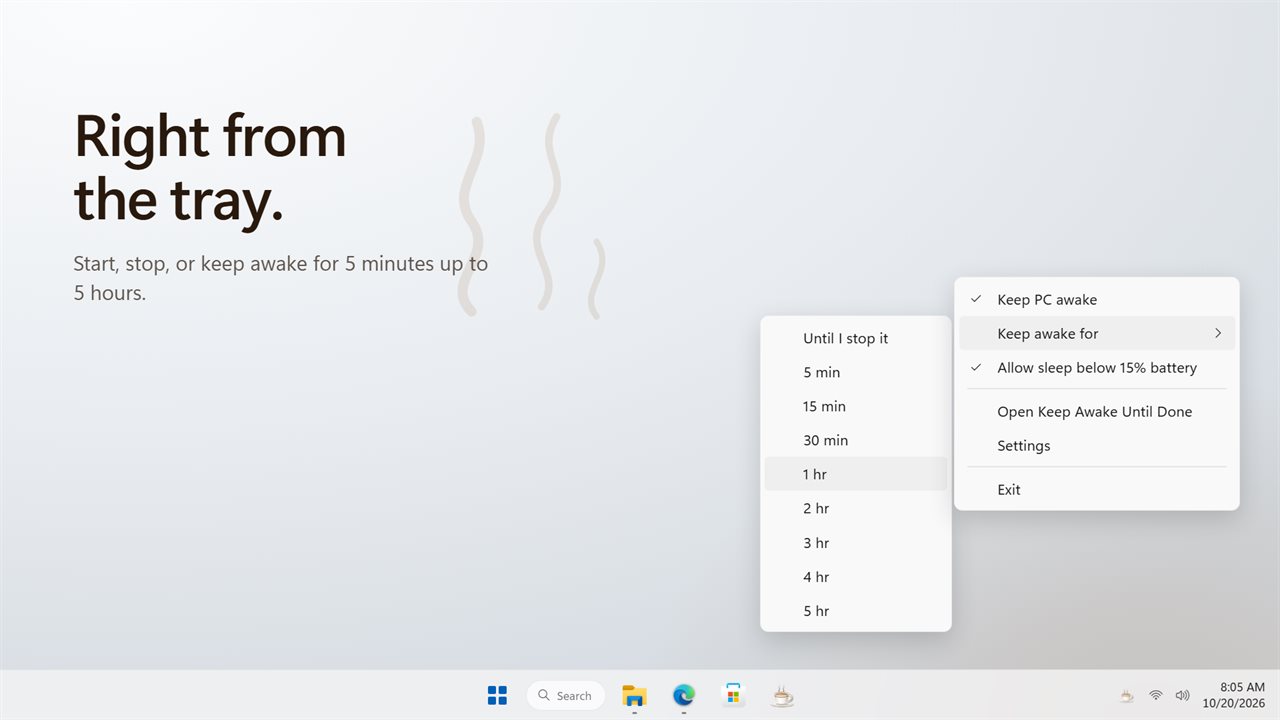Pick the 3 hr duration
The image size is (1280, 720).
click(x=856, y=543)
